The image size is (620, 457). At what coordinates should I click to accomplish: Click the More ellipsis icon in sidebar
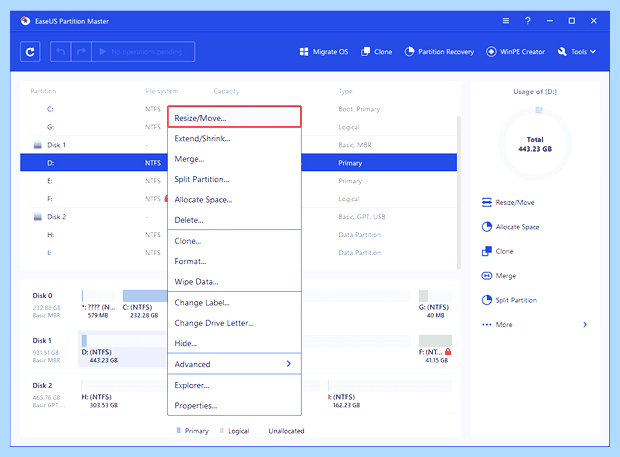(x=487, y=325)
